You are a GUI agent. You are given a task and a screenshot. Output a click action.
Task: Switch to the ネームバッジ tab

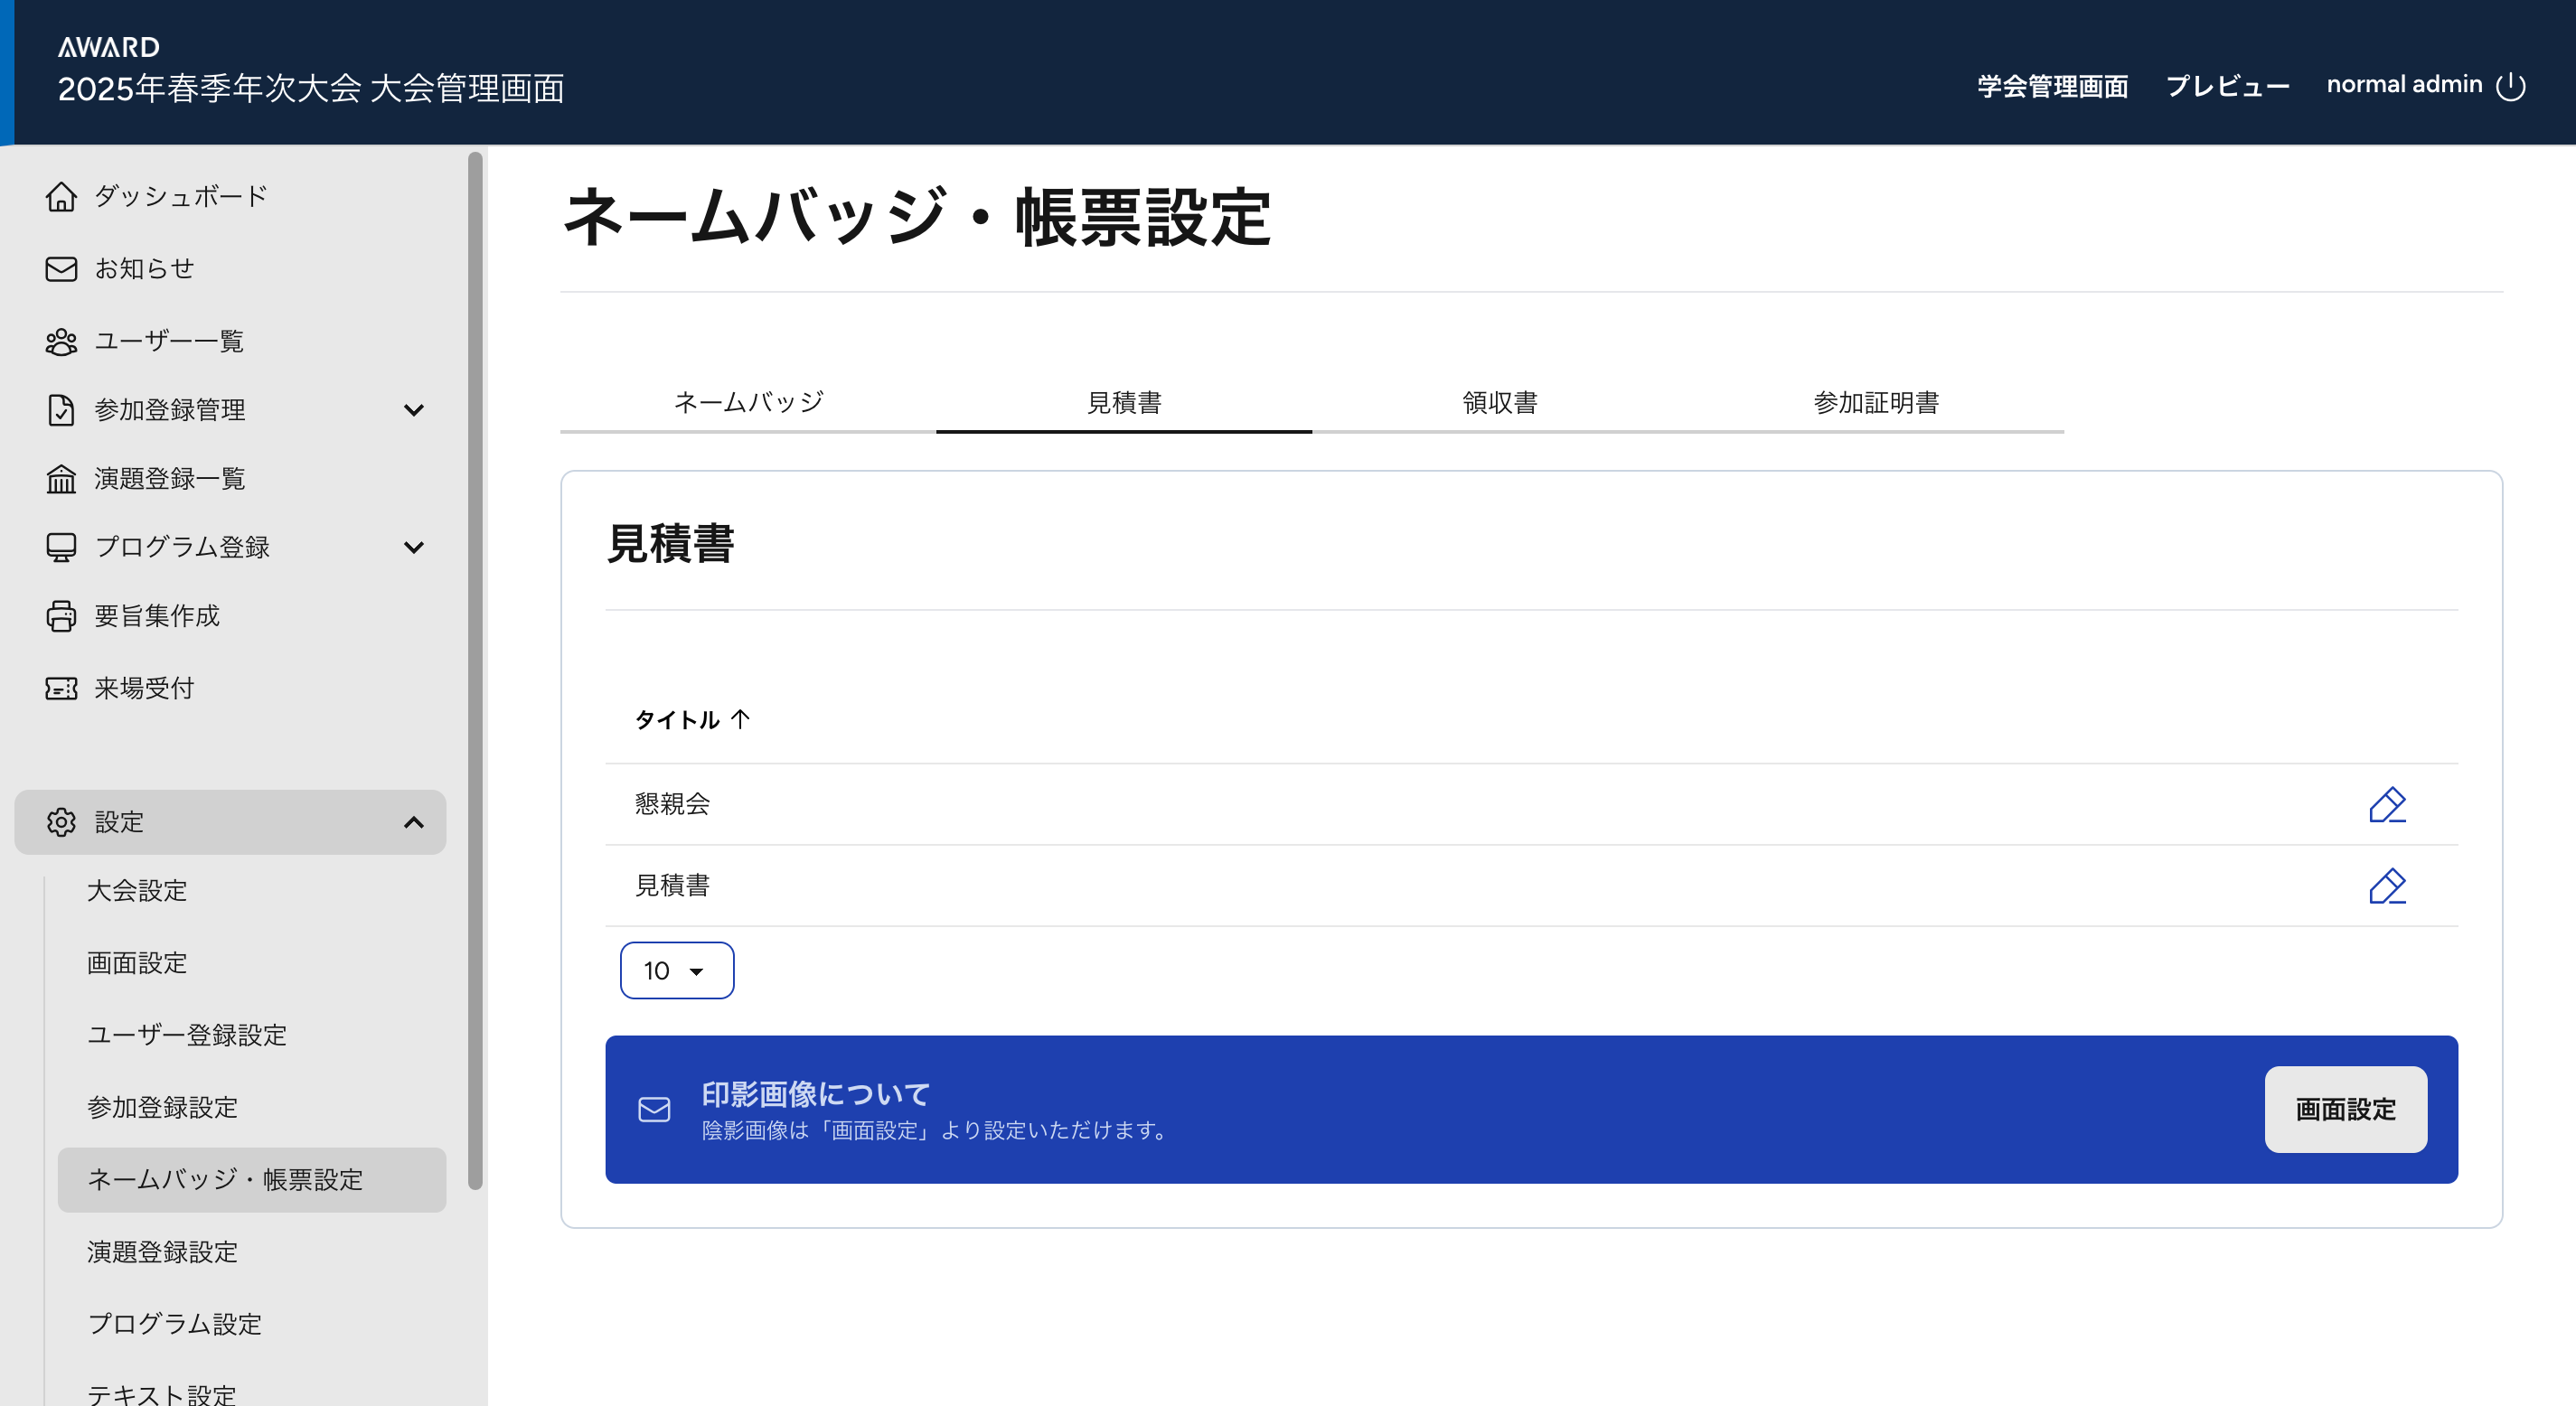coord(748,402)
